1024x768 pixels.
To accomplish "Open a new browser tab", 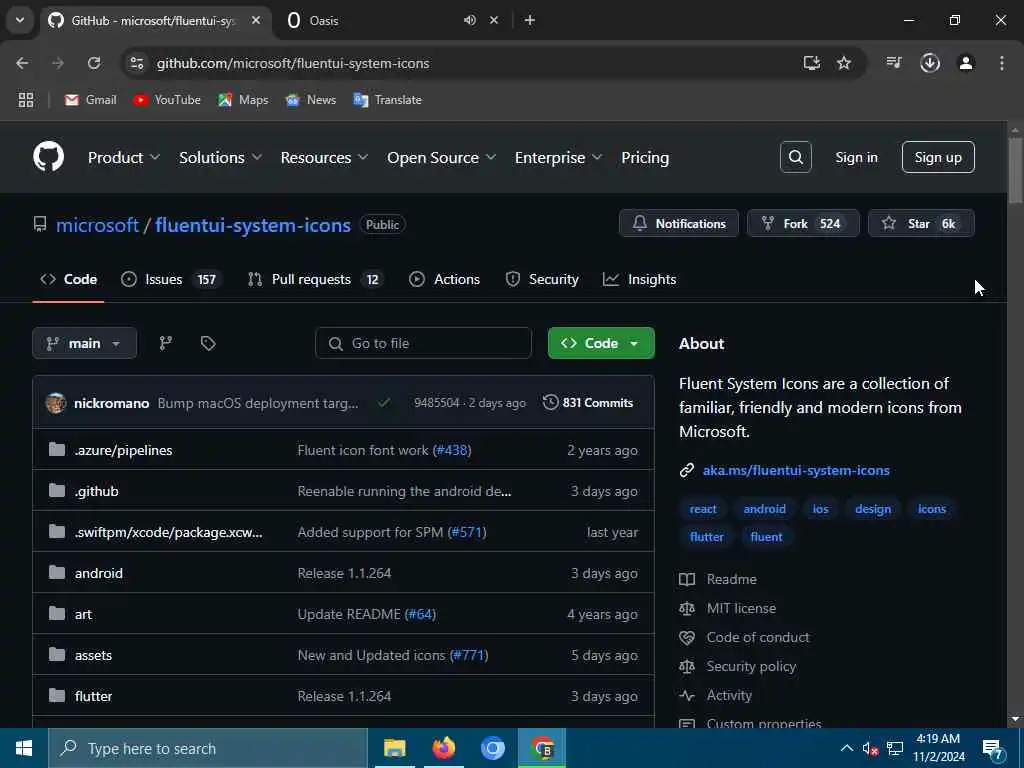I will click(530, 20).
